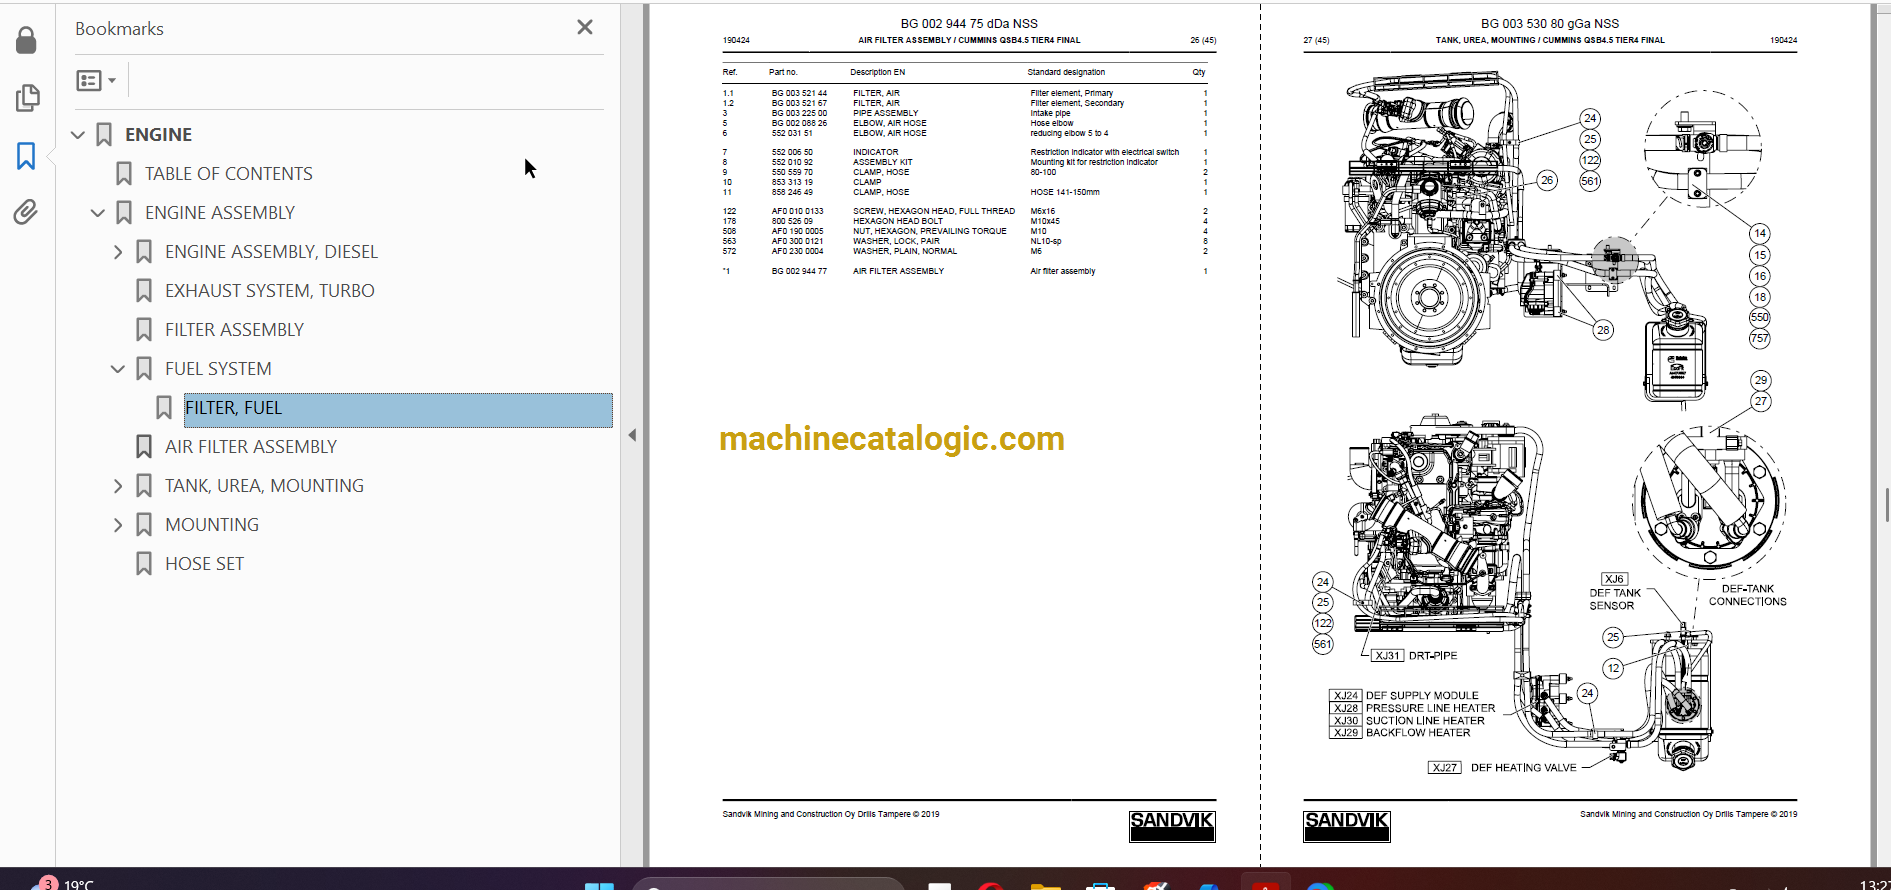Navigate to FILTER ASSEMBLY bookmark
The width and height of the screenshot is (1891, 890).
(x=234, y=330)
